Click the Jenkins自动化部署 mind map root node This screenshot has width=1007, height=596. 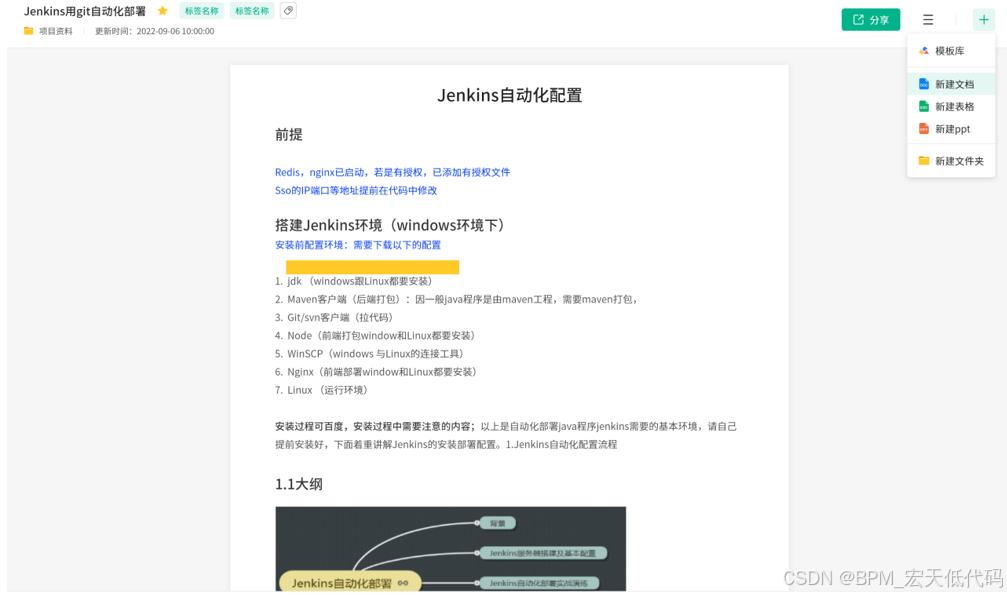[x=349, y=583]
